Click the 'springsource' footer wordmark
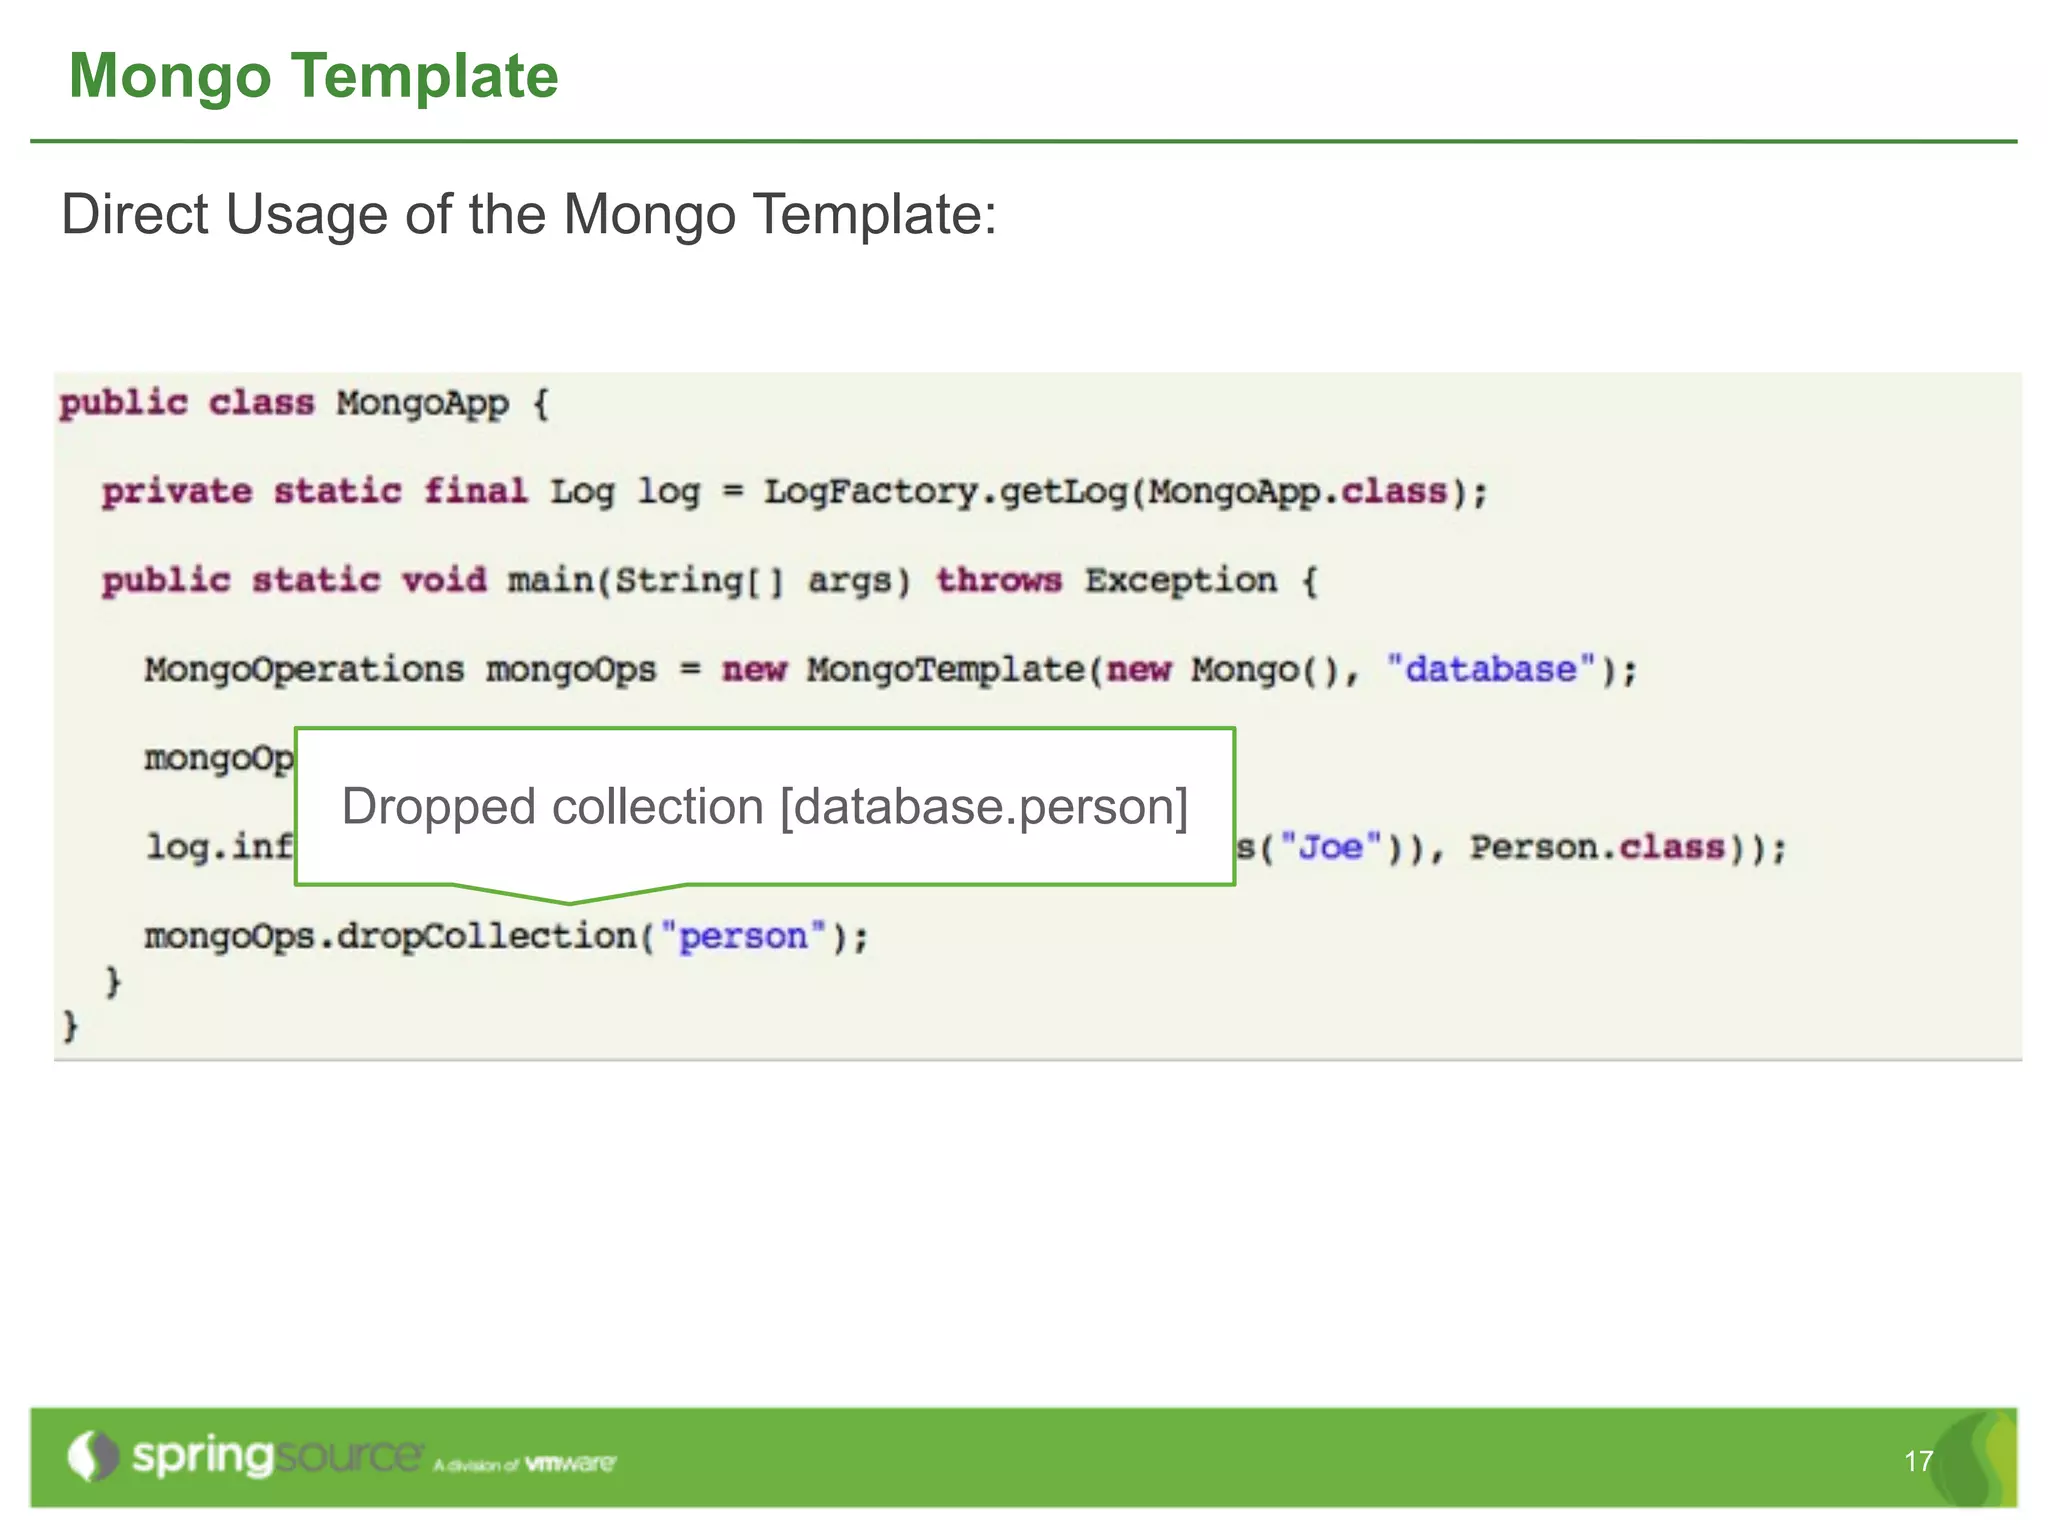 277,1456
